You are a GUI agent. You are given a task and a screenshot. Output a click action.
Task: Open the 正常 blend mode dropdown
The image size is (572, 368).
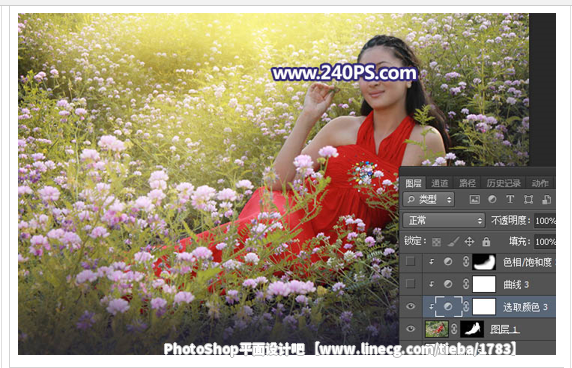coord(444,220)
